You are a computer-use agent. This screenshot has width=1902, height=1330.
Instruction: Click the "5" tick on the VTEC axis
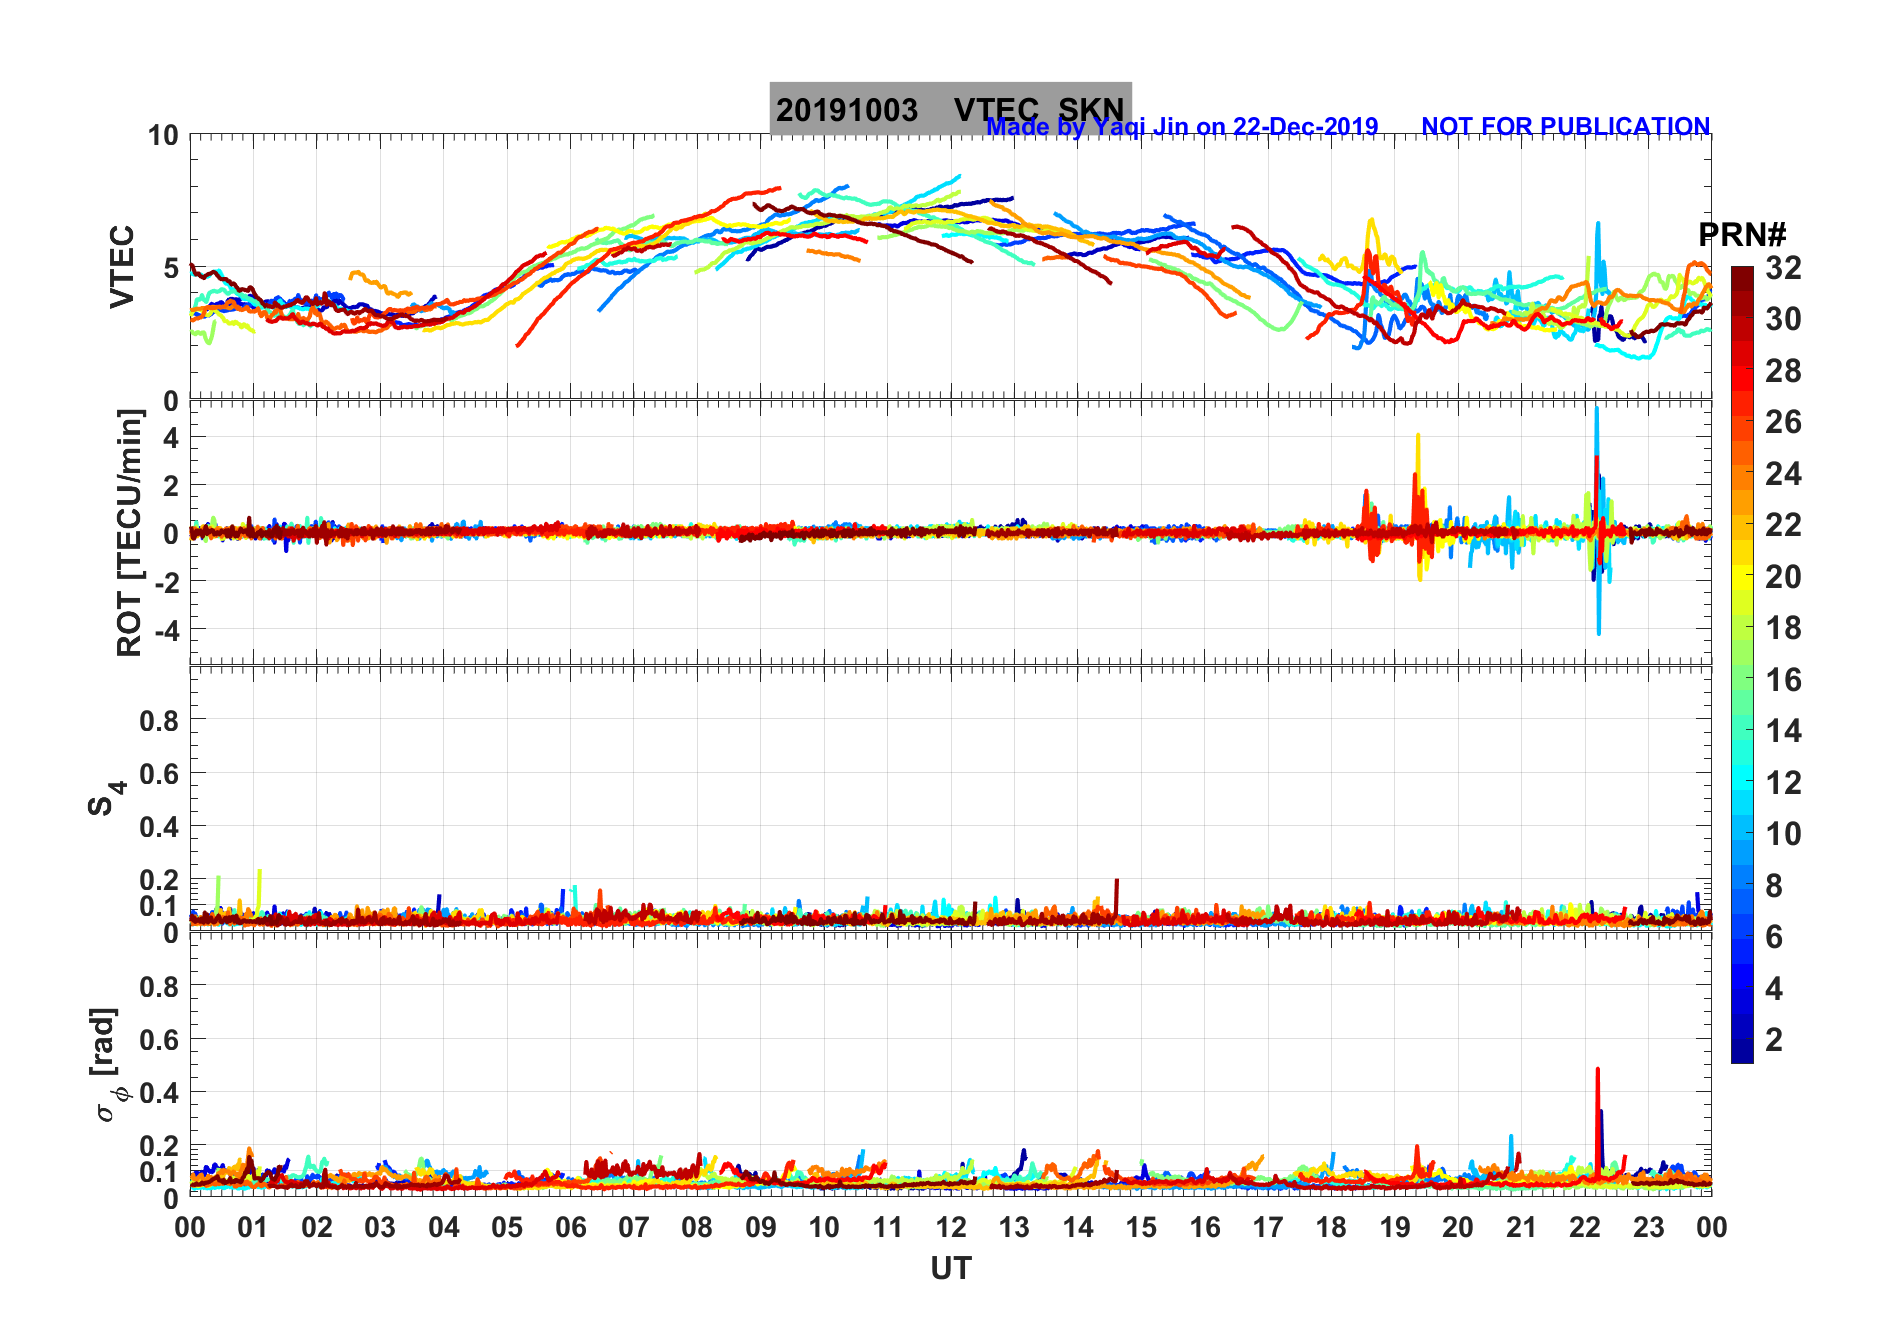[171, 268]
